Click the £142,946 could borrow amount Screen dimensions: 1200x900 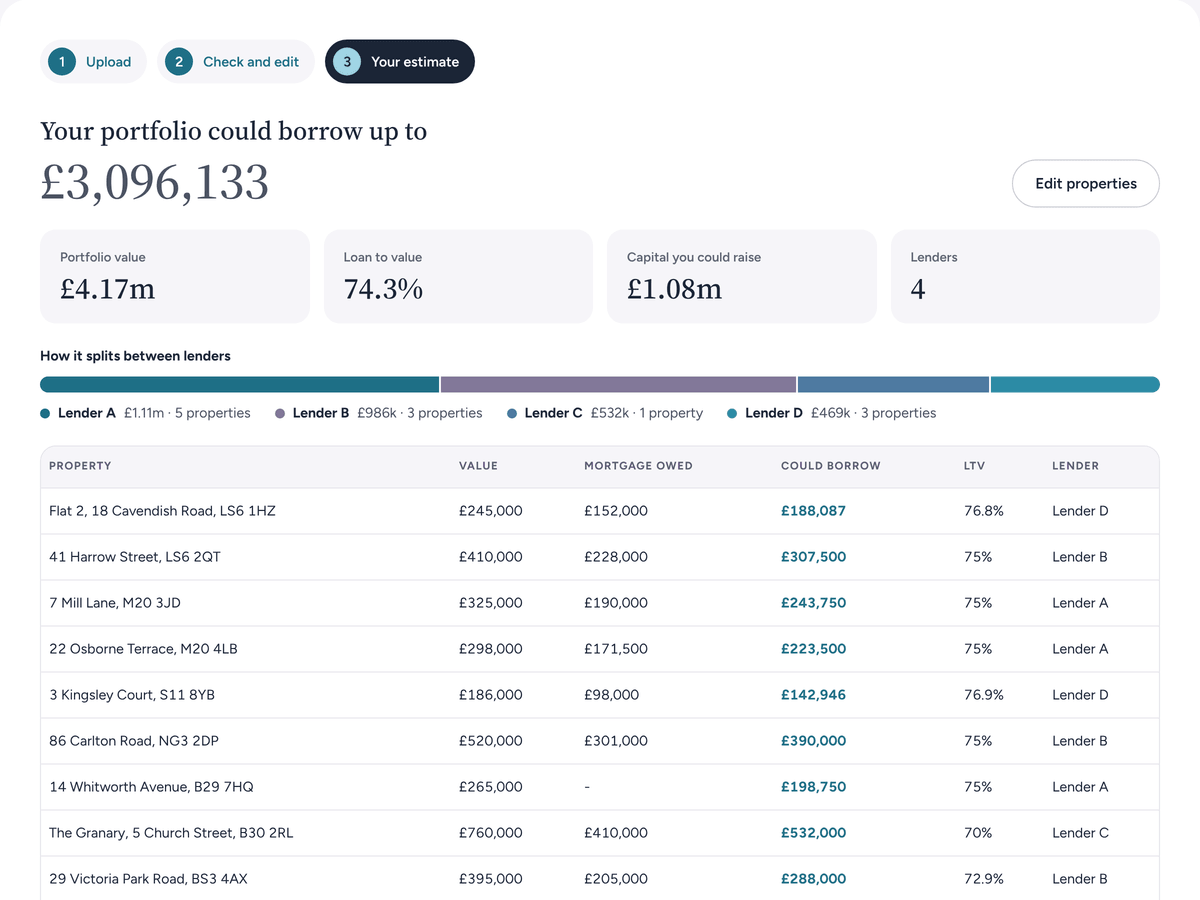(813, 695)
